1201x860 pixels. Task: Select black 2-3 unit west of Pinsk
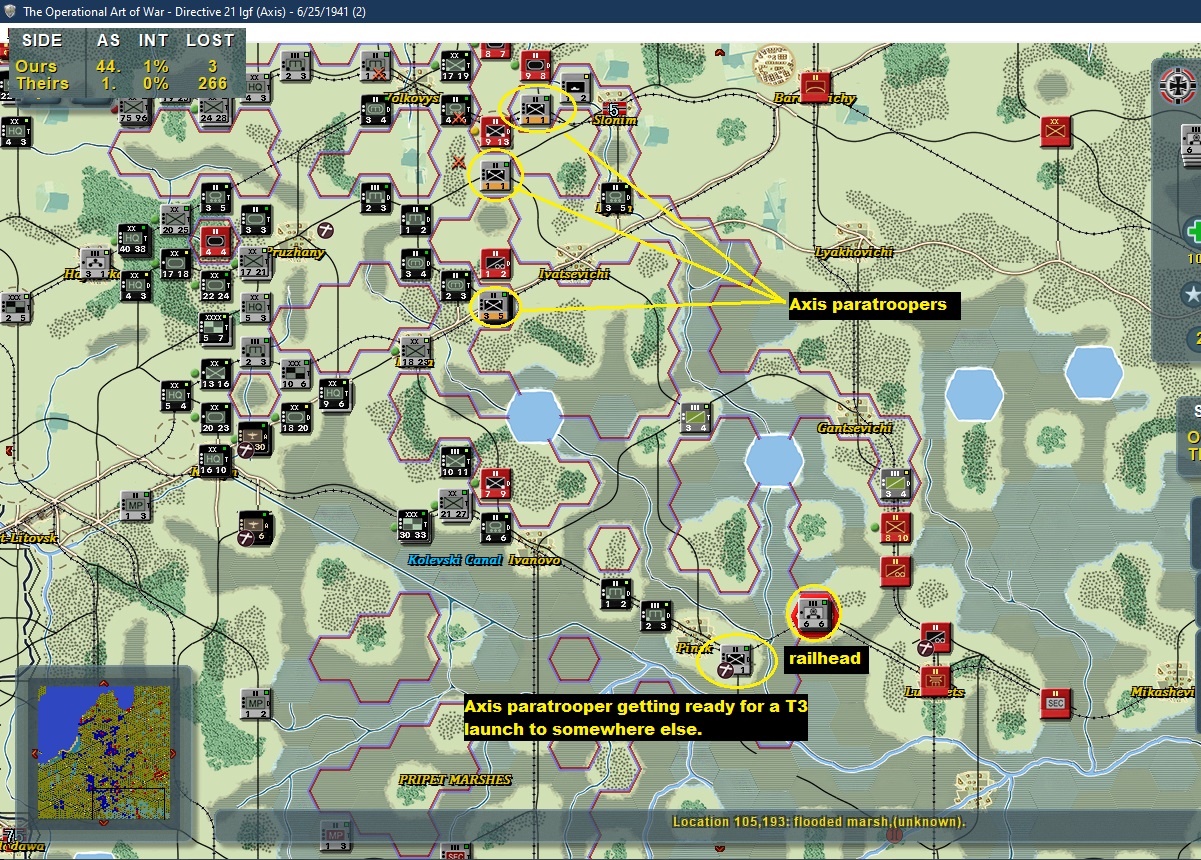[x=655, y=615]
